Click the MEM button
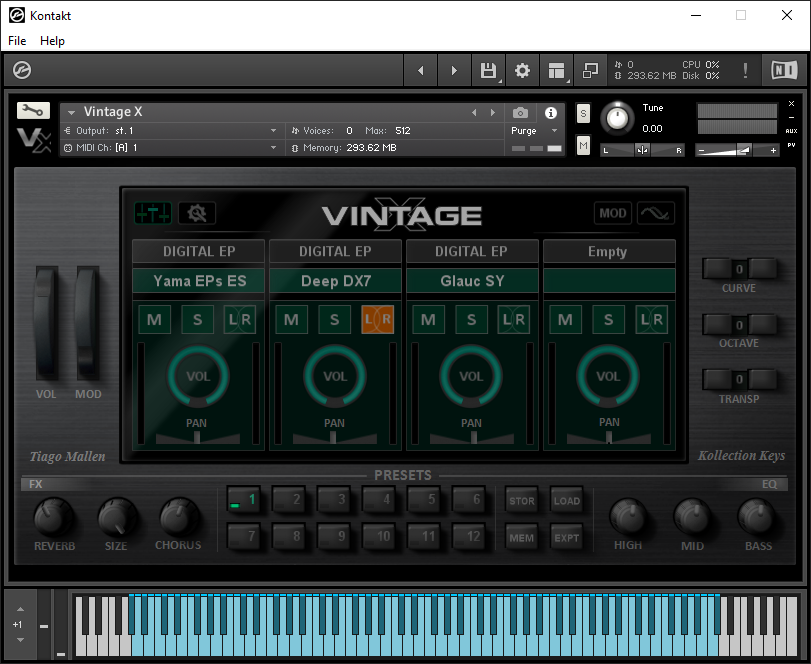 coord(521,537)
